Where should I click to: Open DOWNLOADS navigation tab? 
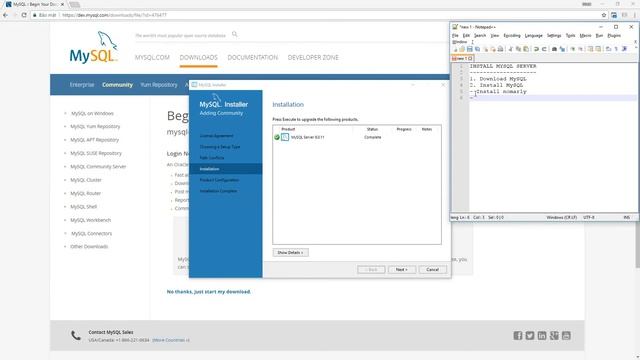tap(198, 58)
